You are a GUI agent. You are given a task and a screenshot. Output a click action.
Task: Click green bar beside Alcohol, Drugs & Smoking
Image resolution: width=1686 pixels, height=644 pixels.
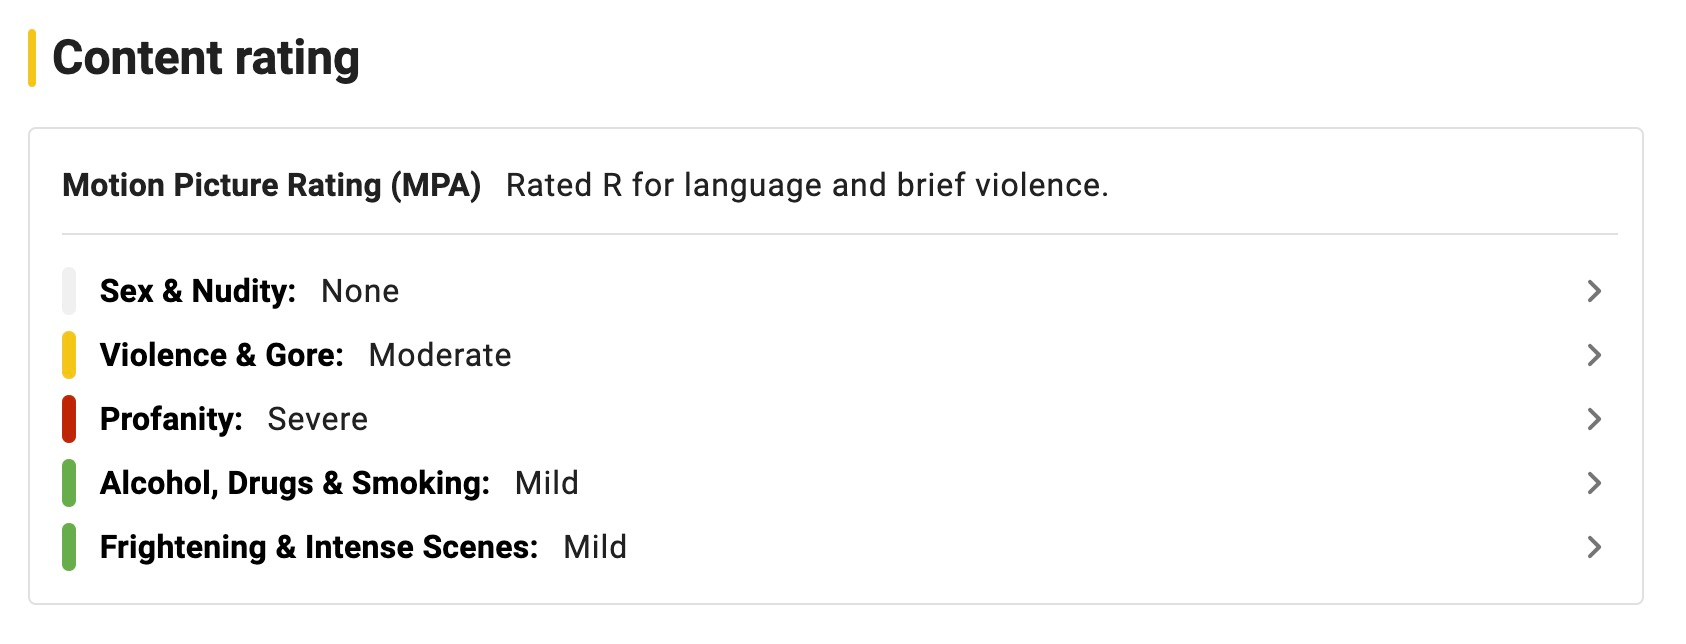click(x=69, y=483)
